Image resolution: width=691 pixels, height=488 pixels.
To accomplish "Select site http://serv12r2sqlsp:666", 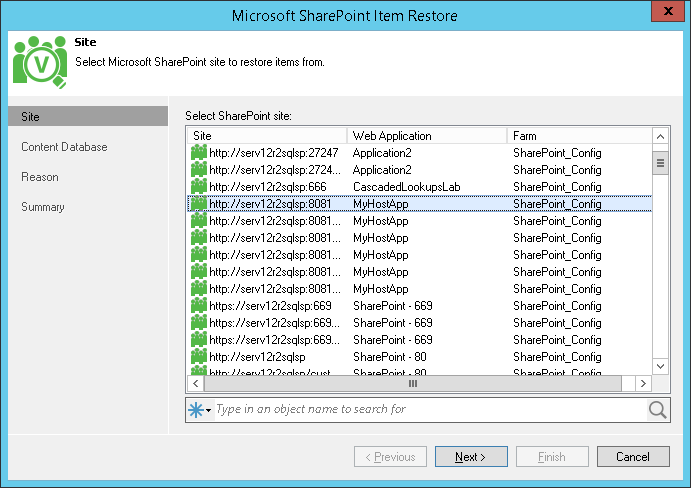I will tap(268, 186).
